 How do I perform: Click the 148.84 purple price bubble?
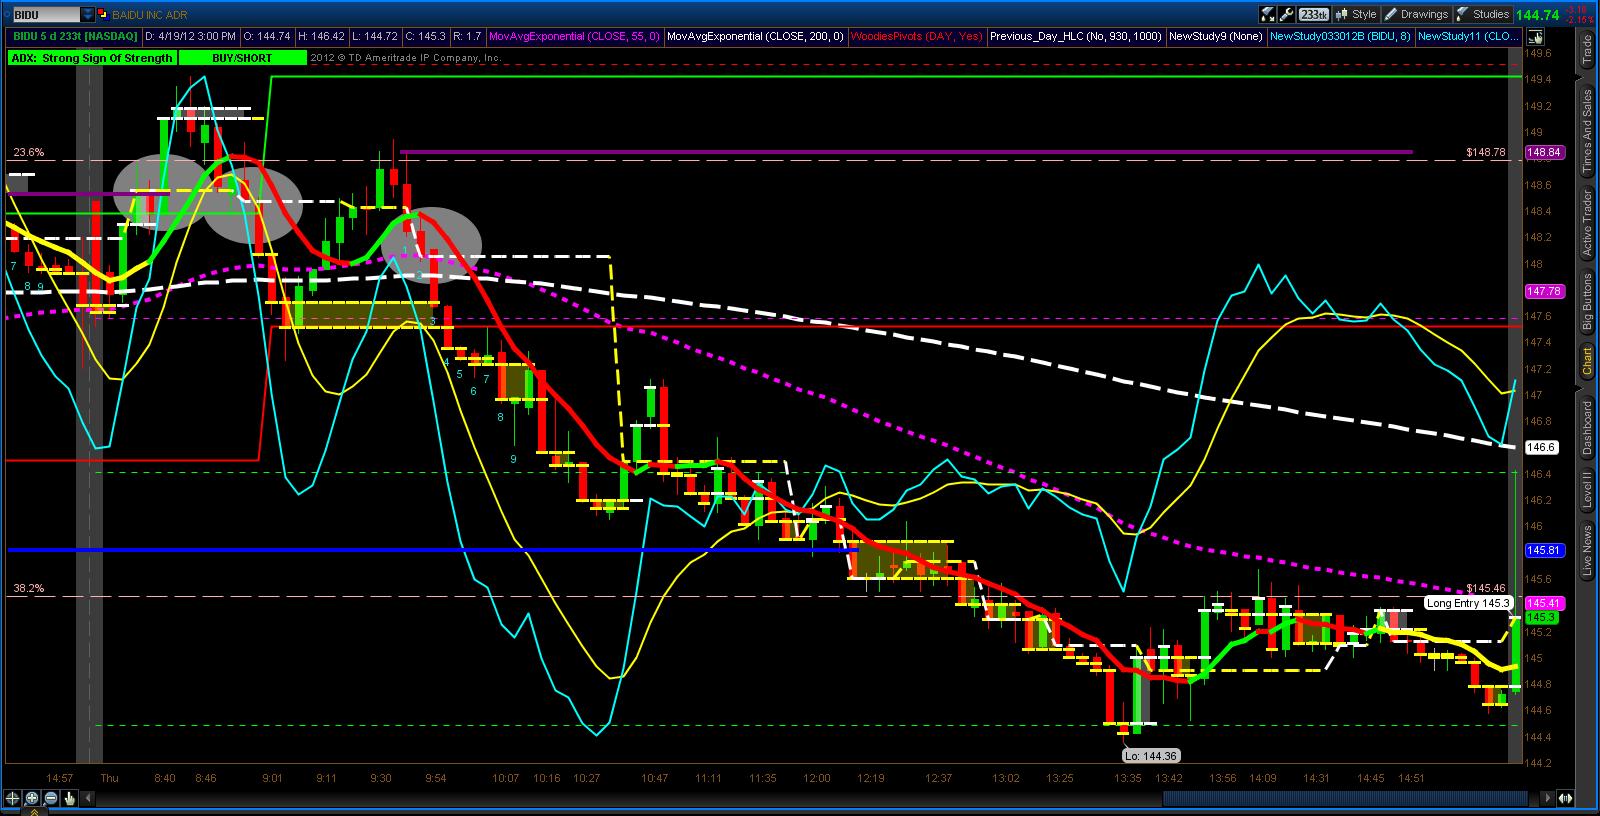tap(1543, 152)
